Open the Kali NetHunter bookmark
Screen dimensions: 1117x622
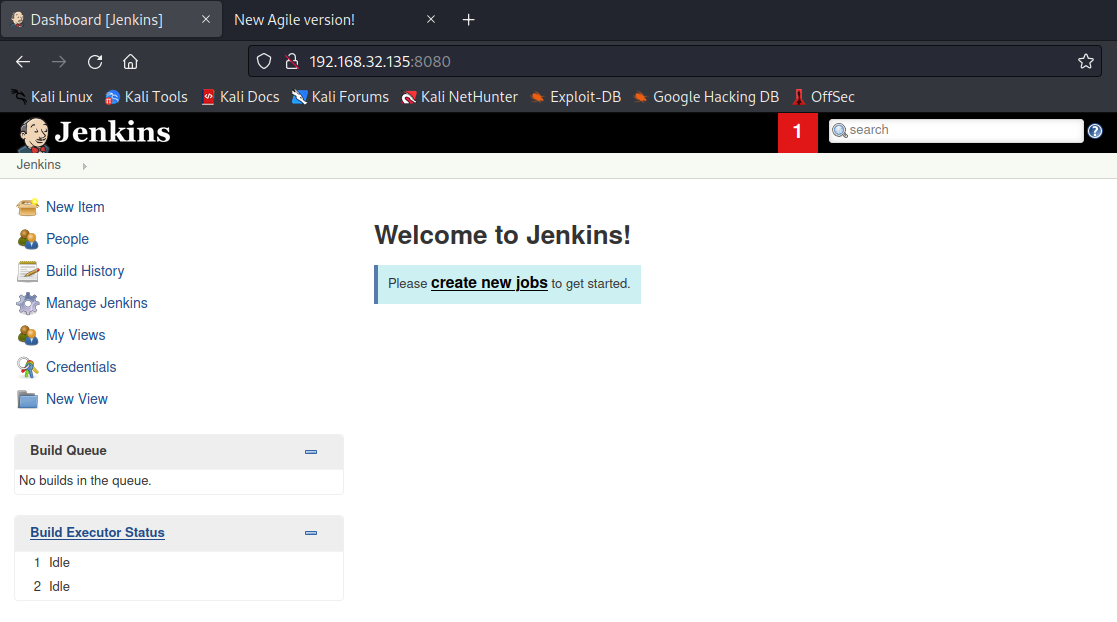(459, 97)
